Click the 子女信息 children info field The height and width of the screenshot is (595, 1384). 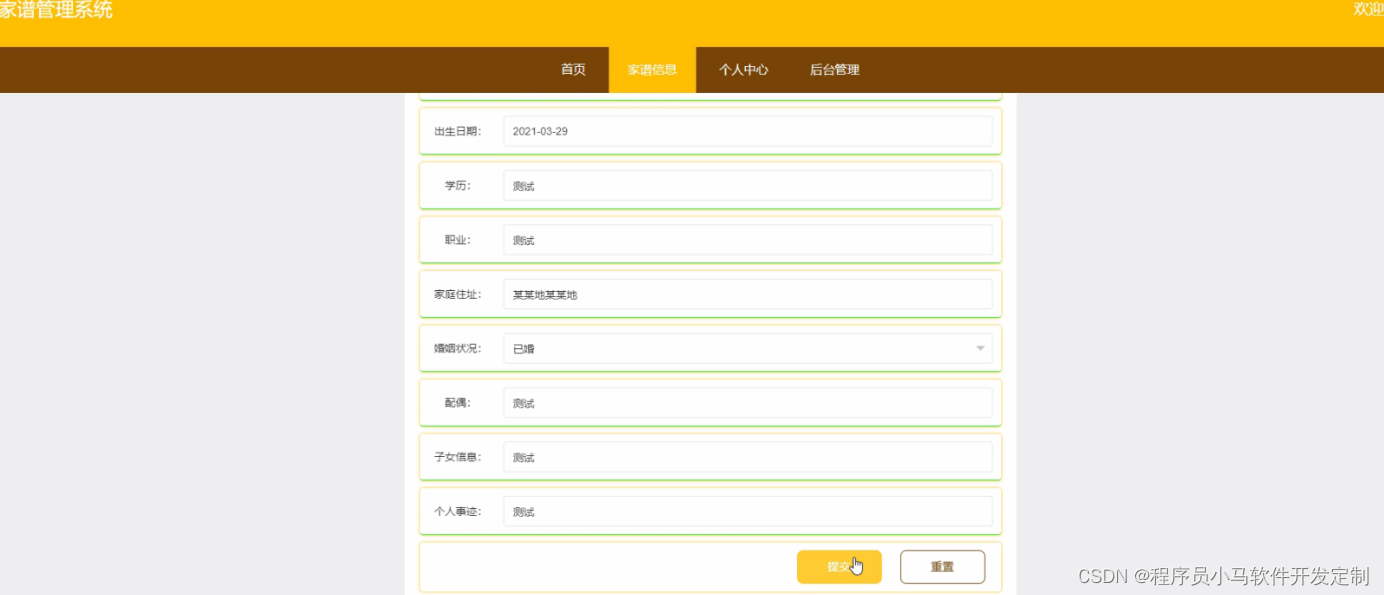[749, 457]
